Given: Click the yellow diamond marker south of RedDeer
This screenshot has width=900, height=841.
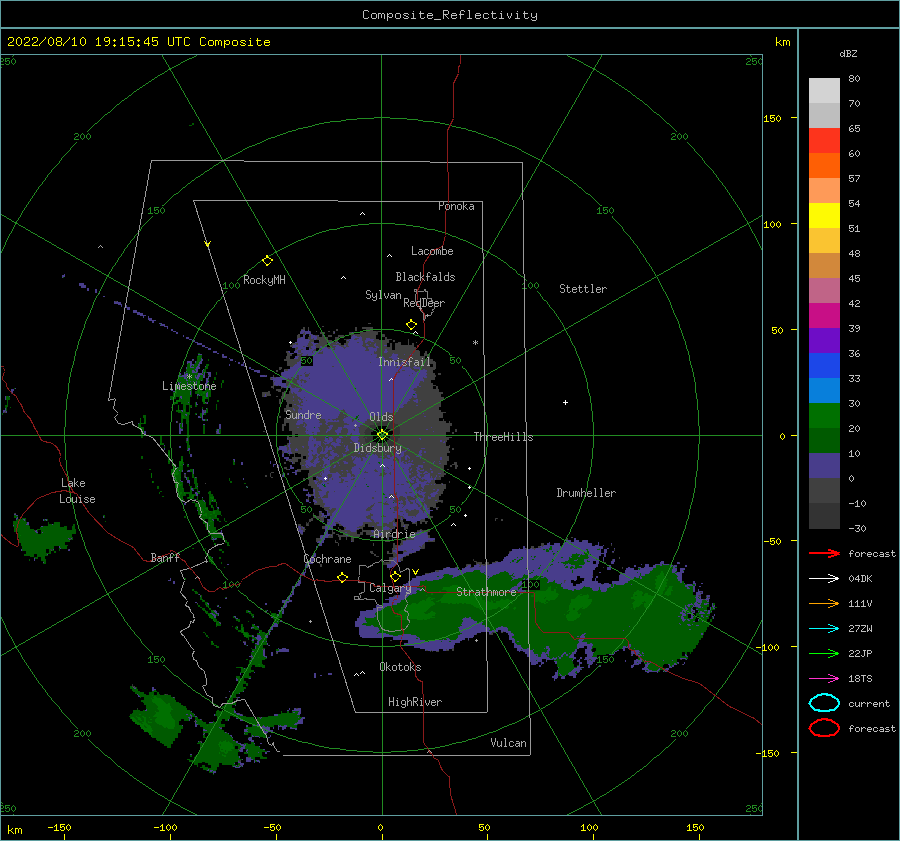Looking at the screenshot, I should (x=412, y=324).
